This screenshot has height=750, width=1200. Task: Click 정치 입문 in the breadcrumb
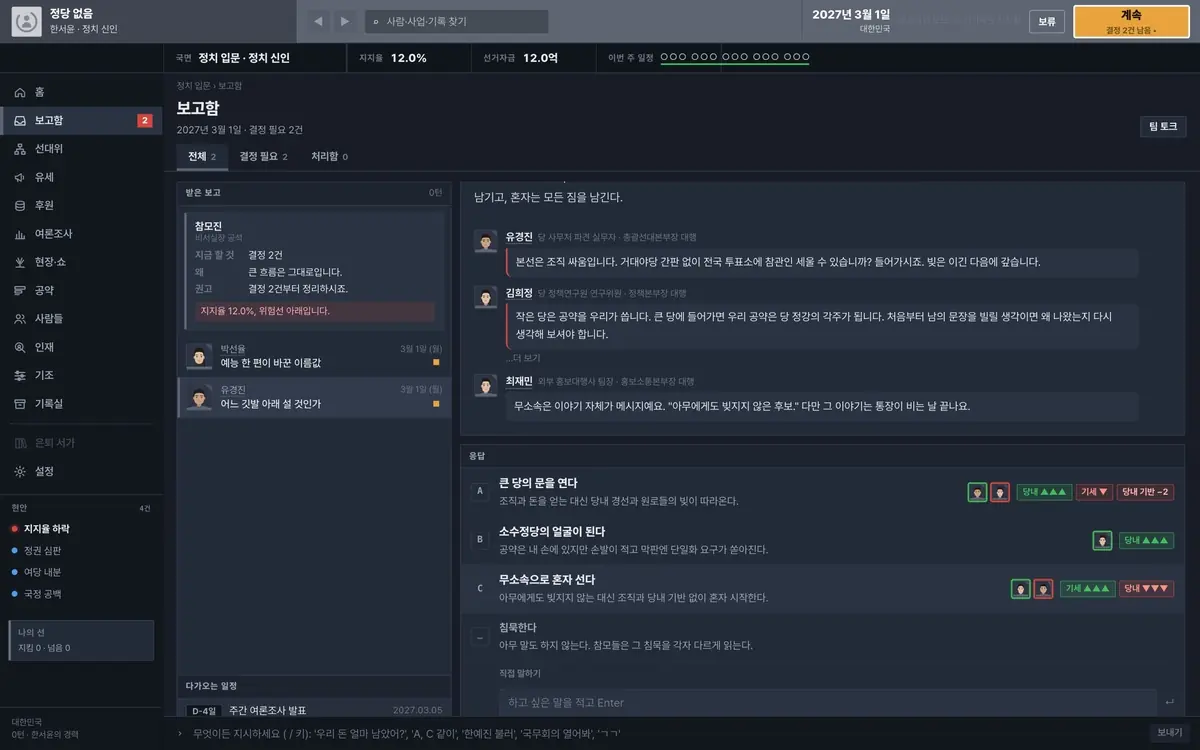coord(193,86)
